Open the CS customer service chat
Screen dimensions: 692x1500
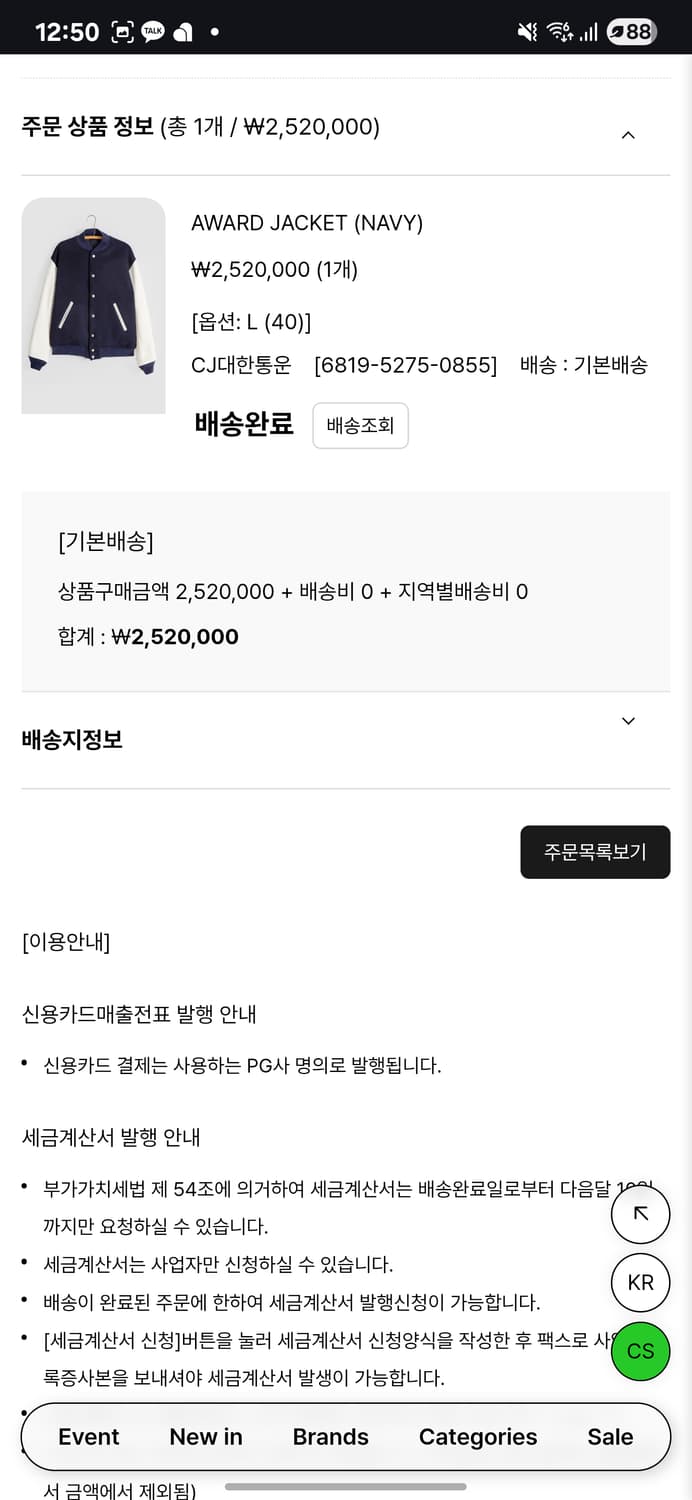(x=640, y=1351)
